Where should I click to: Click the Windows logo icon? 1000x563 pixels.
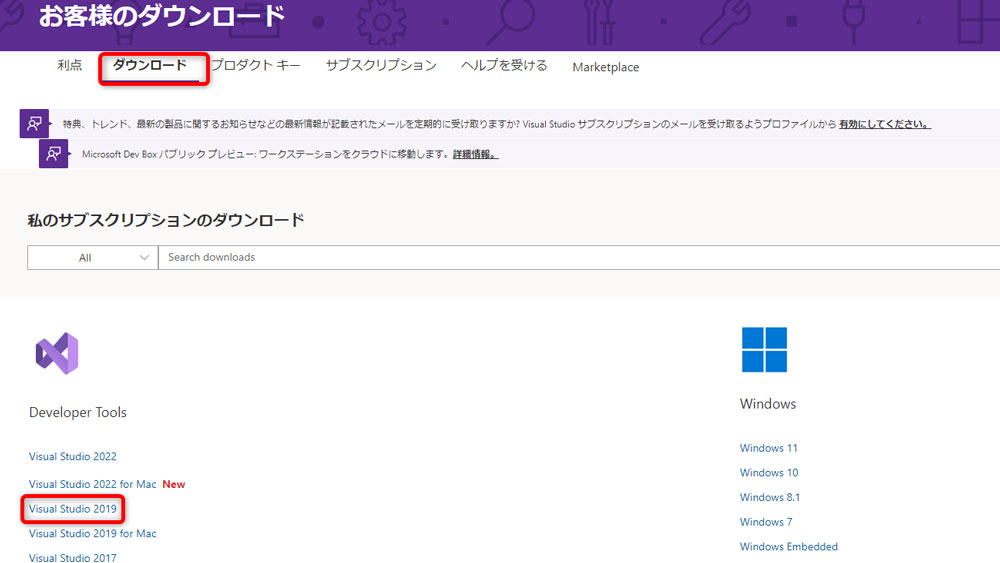pos(764,349)
